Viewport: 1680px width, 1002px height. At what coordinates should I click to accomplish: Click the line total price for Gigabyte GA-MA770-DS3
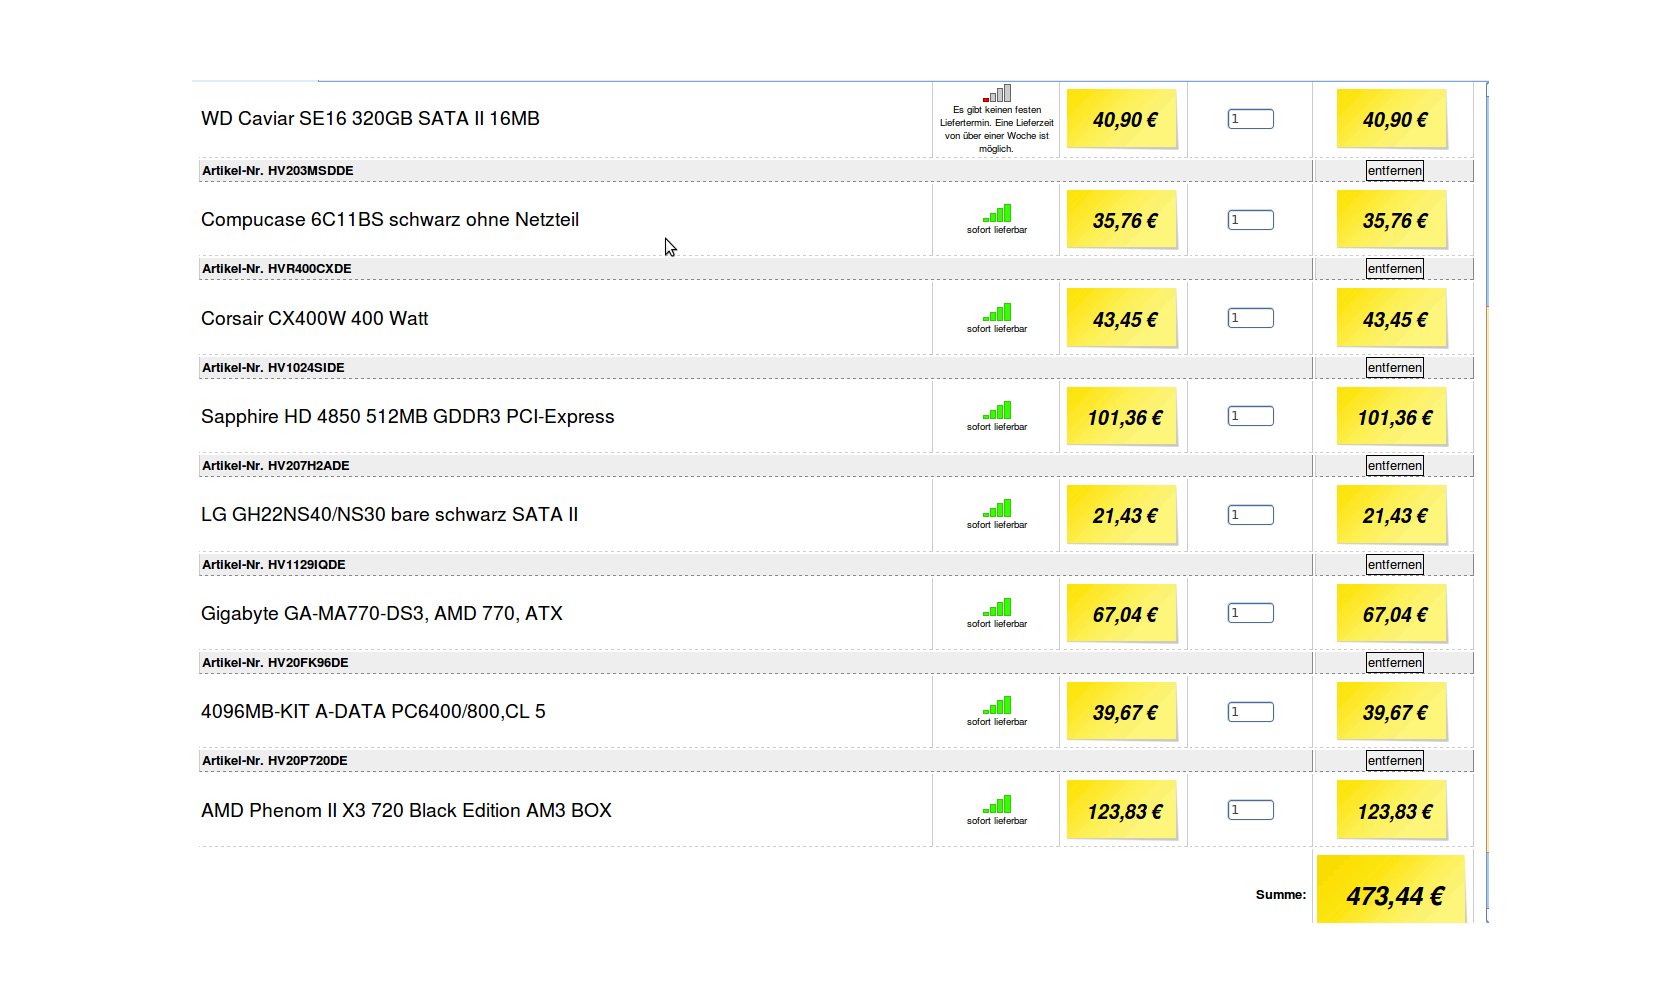[1393, 614]
